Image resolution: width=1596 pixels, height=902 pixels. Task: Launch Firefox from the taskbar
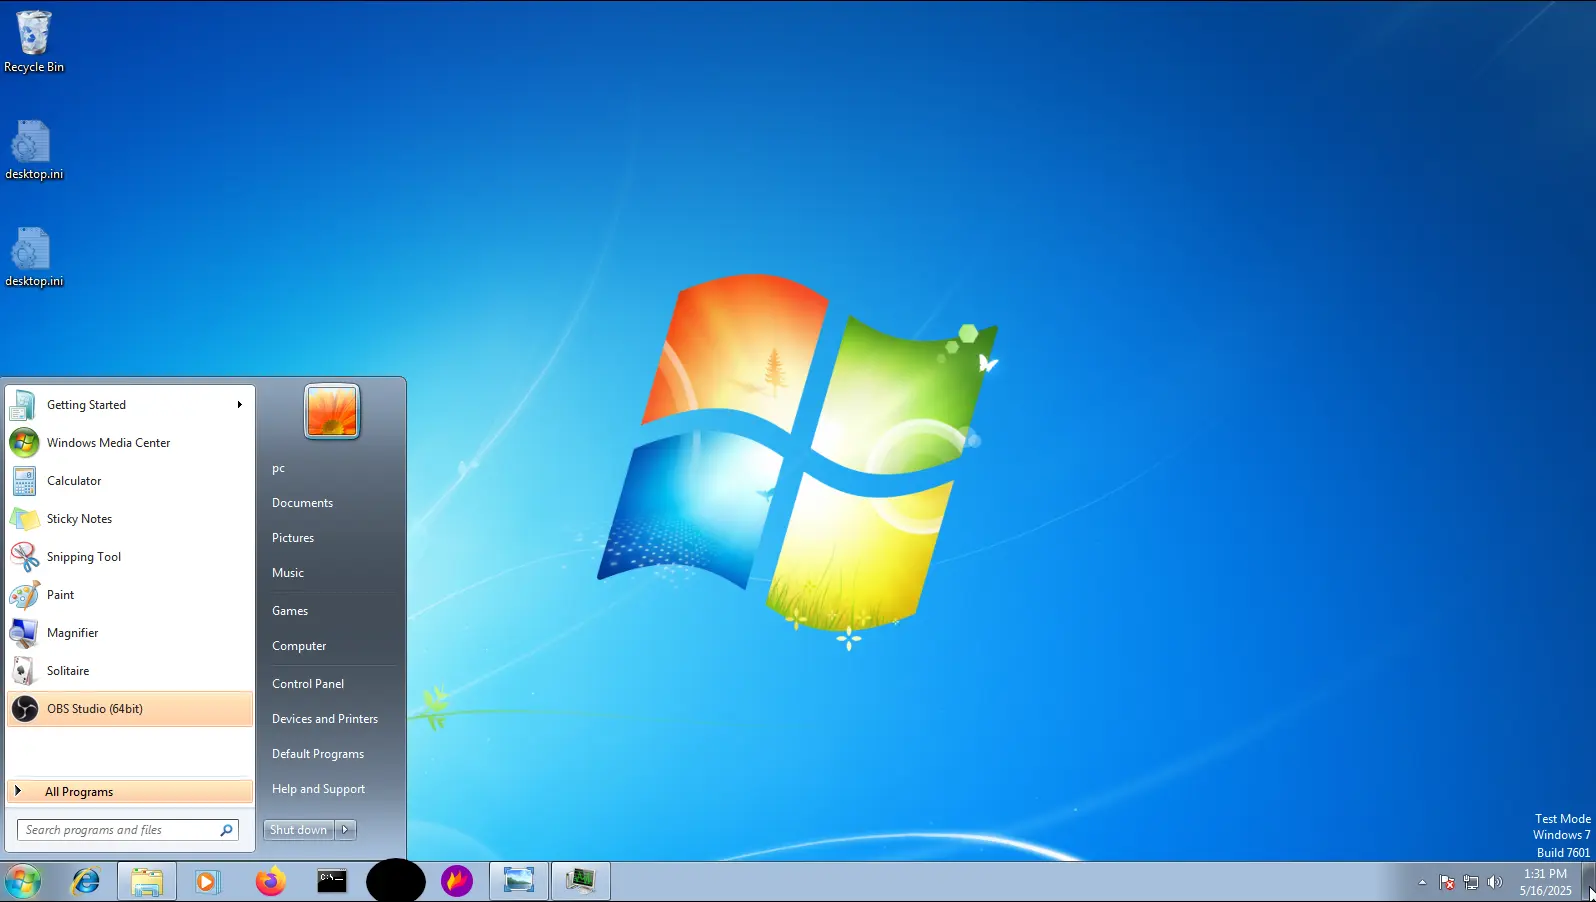point(270,881)
